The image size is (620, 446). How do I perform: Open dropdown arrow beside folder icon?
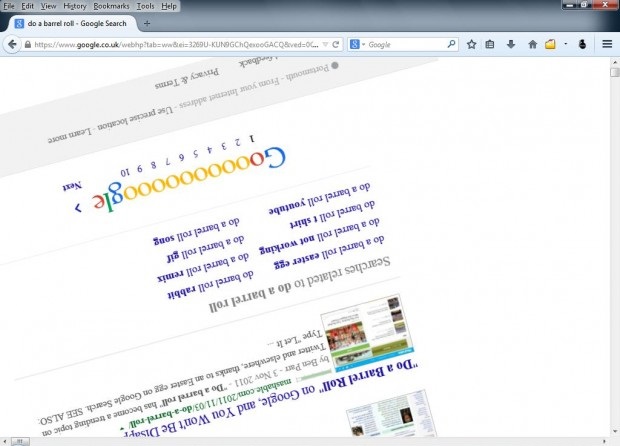tap(566, 44)
